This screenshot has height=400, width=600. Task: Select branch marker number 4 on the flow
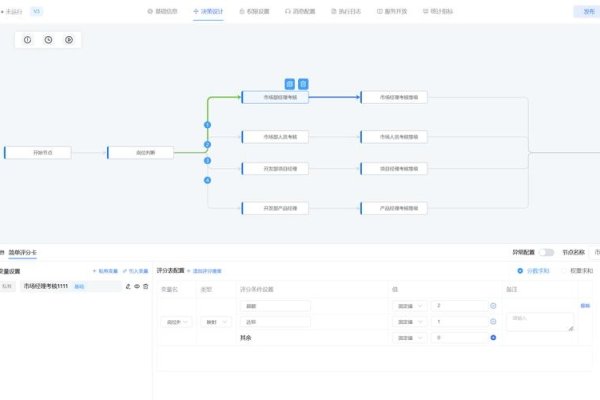click(x=207, y=180)
